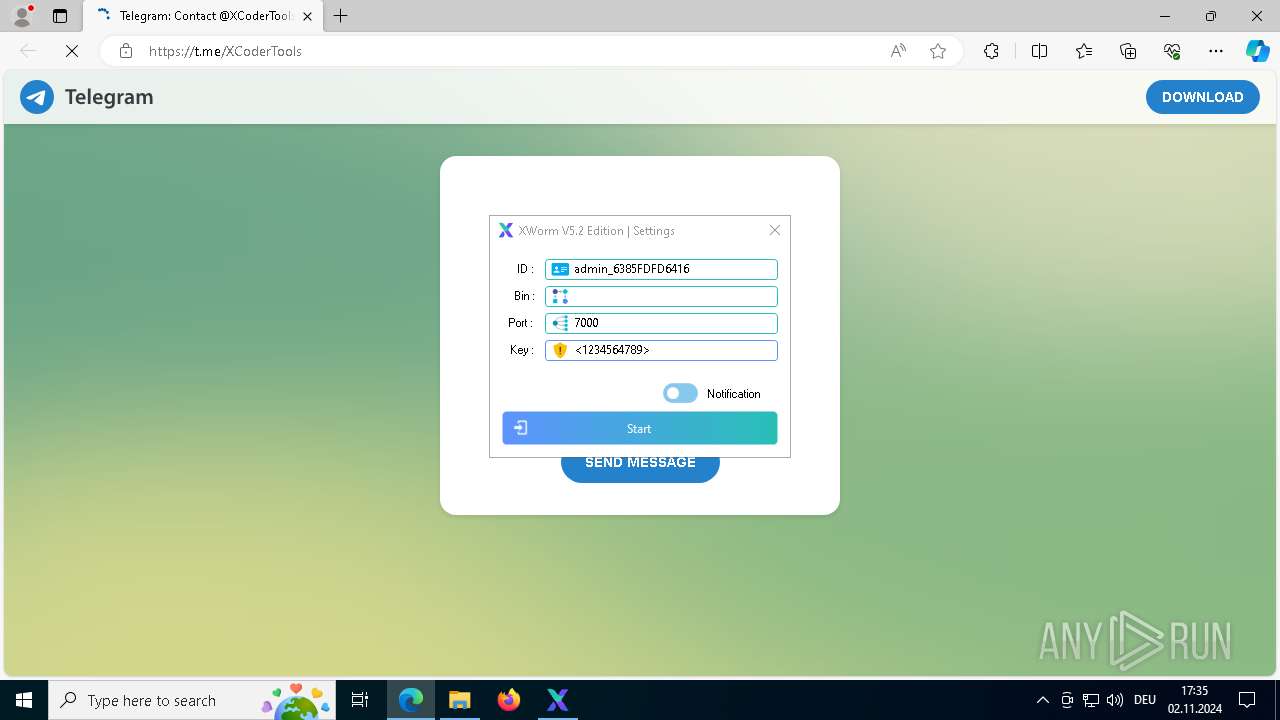Stop loading the page

(x=72, y=51)
